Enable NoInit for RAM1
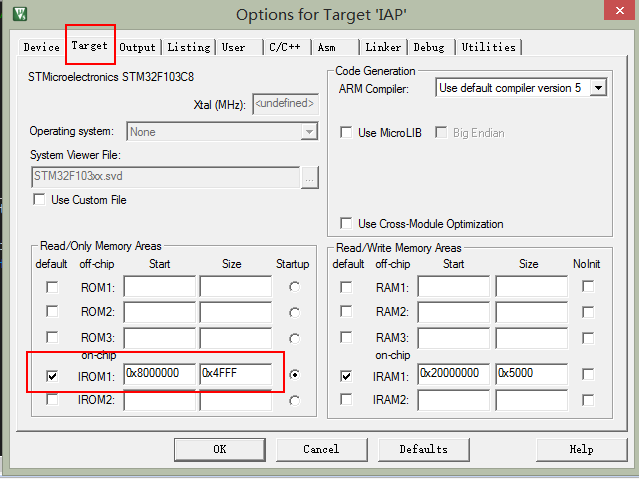 [x=588, y=286]
